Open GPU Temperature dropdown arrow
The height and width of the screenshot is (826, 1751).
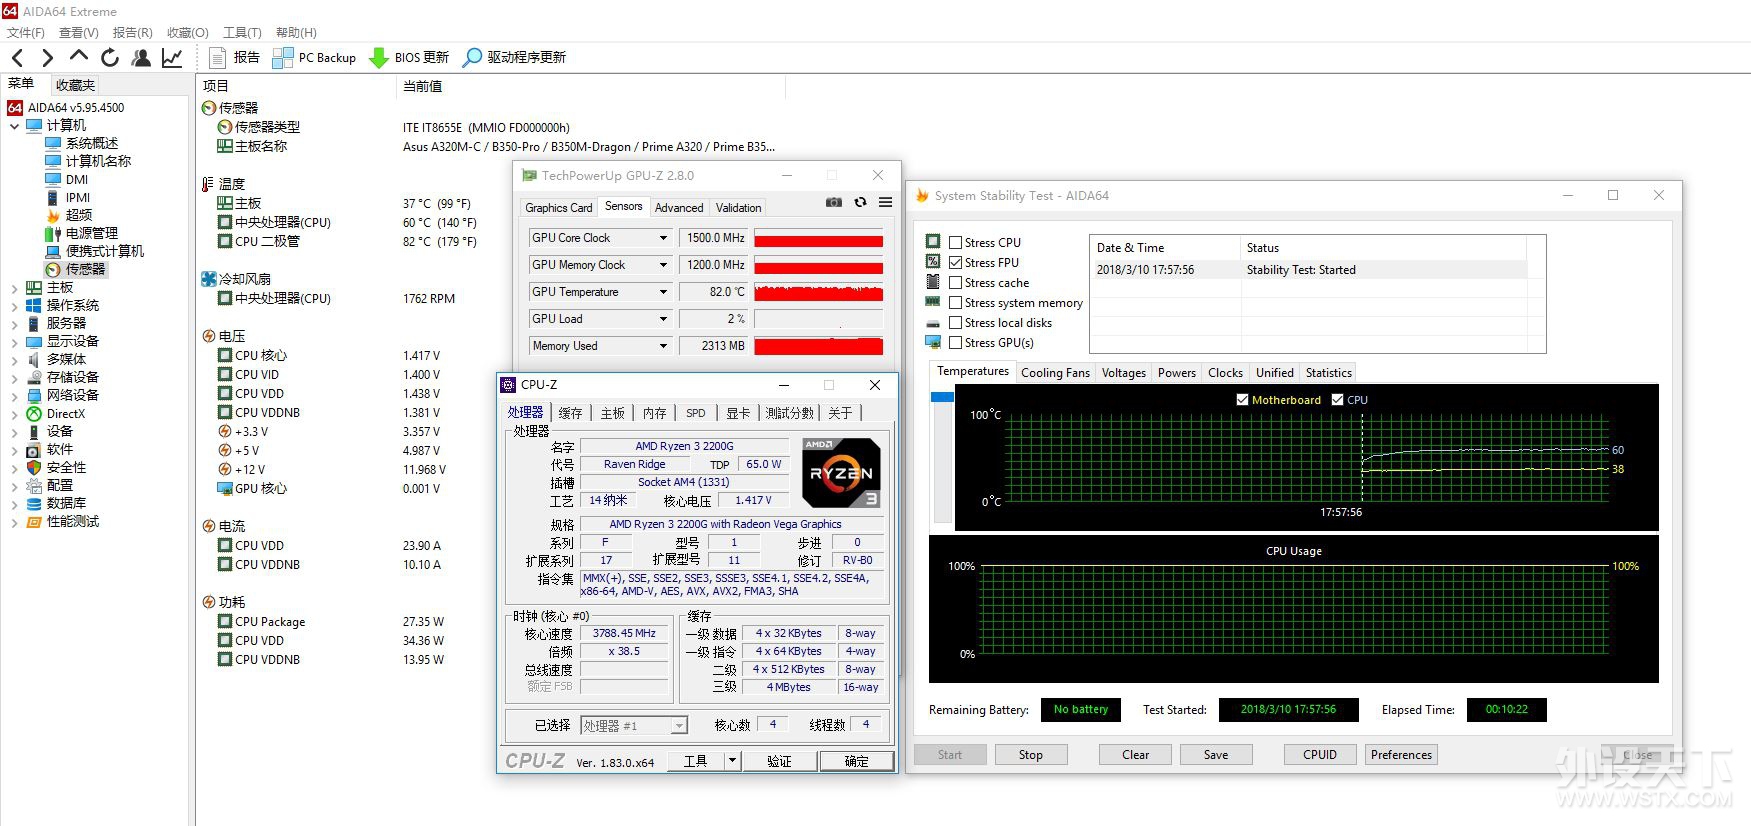pyautogui.click(x=662, y=292)
